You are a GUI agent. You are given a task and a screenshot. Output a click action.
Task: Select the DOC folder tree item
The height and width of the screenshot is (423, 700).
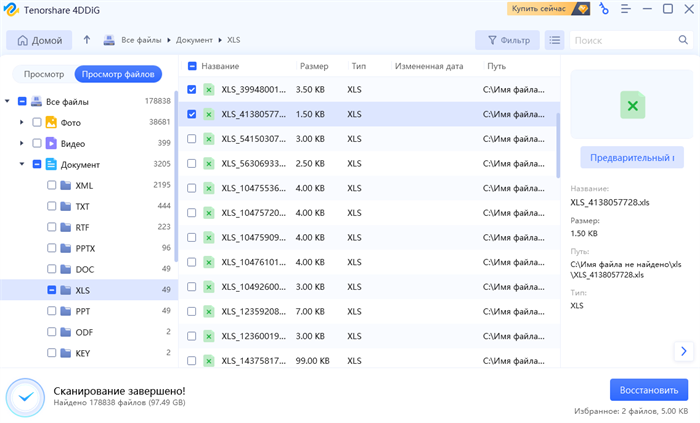(x=89, y=269)
